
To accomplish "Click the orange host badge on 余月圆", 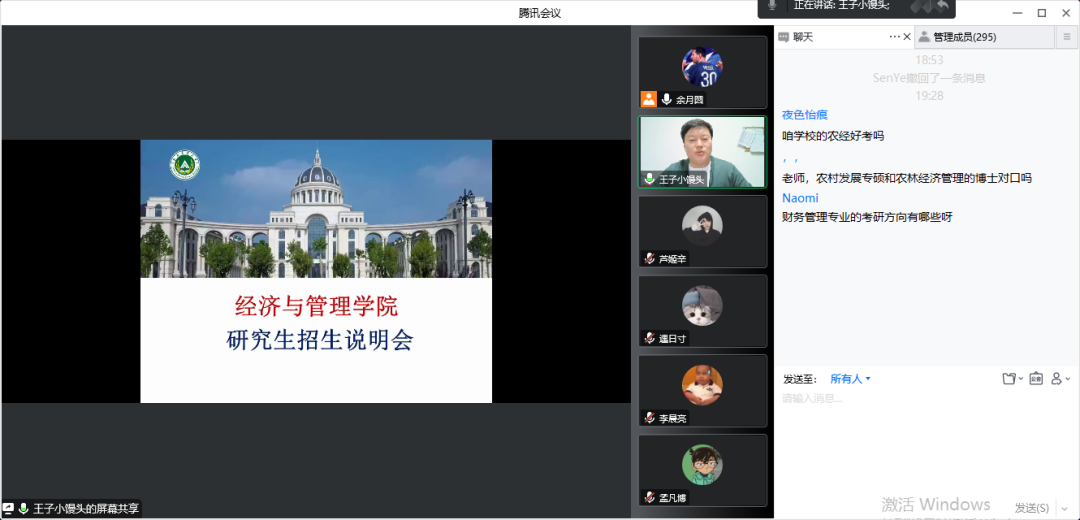I will click(649, 99).
